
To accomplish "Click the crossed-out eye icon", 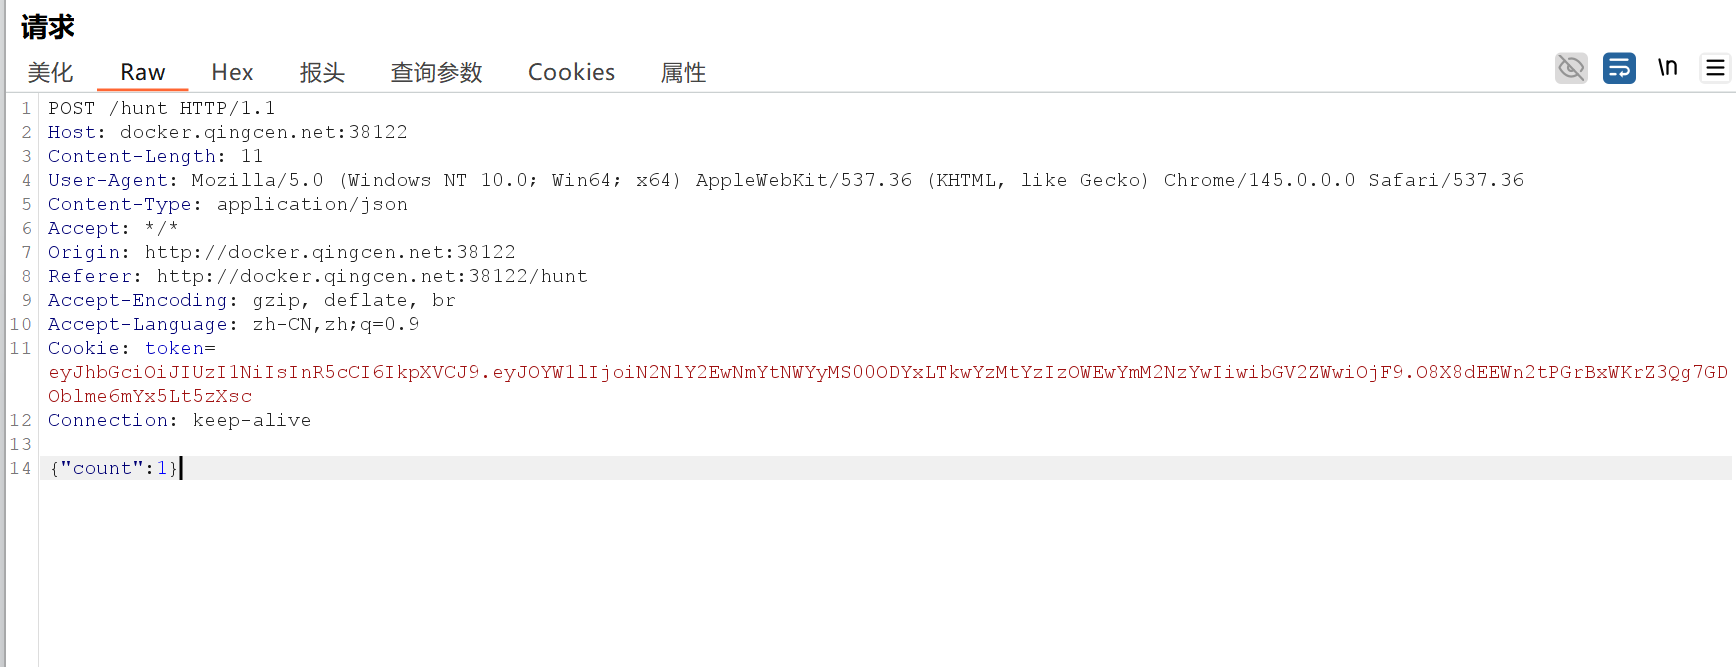I will pos(1571,68).
